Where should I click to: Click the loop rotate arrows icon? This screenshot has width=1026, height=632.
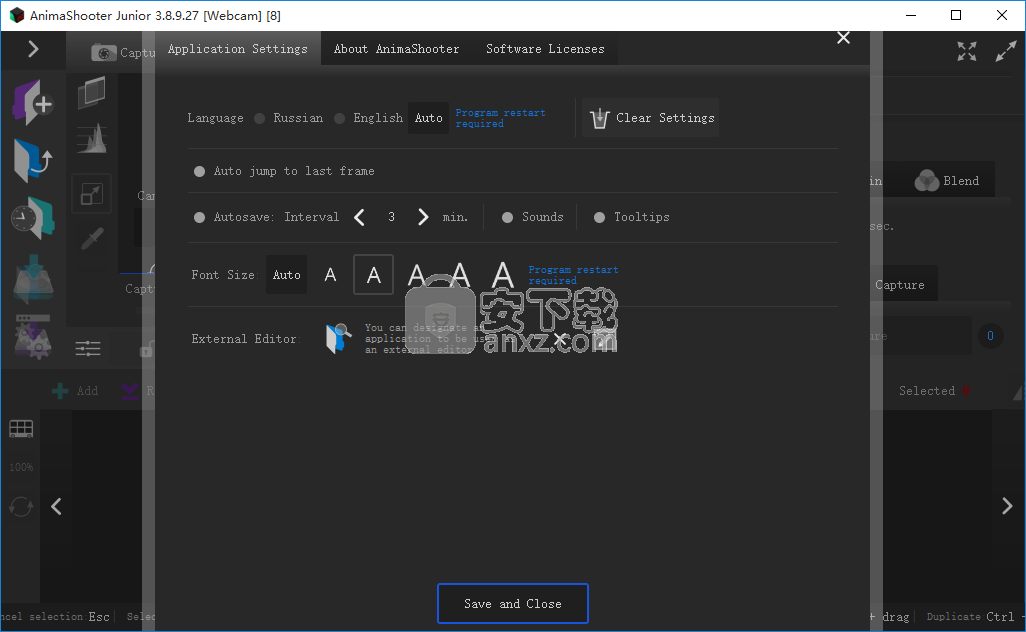tap(21, 506)
